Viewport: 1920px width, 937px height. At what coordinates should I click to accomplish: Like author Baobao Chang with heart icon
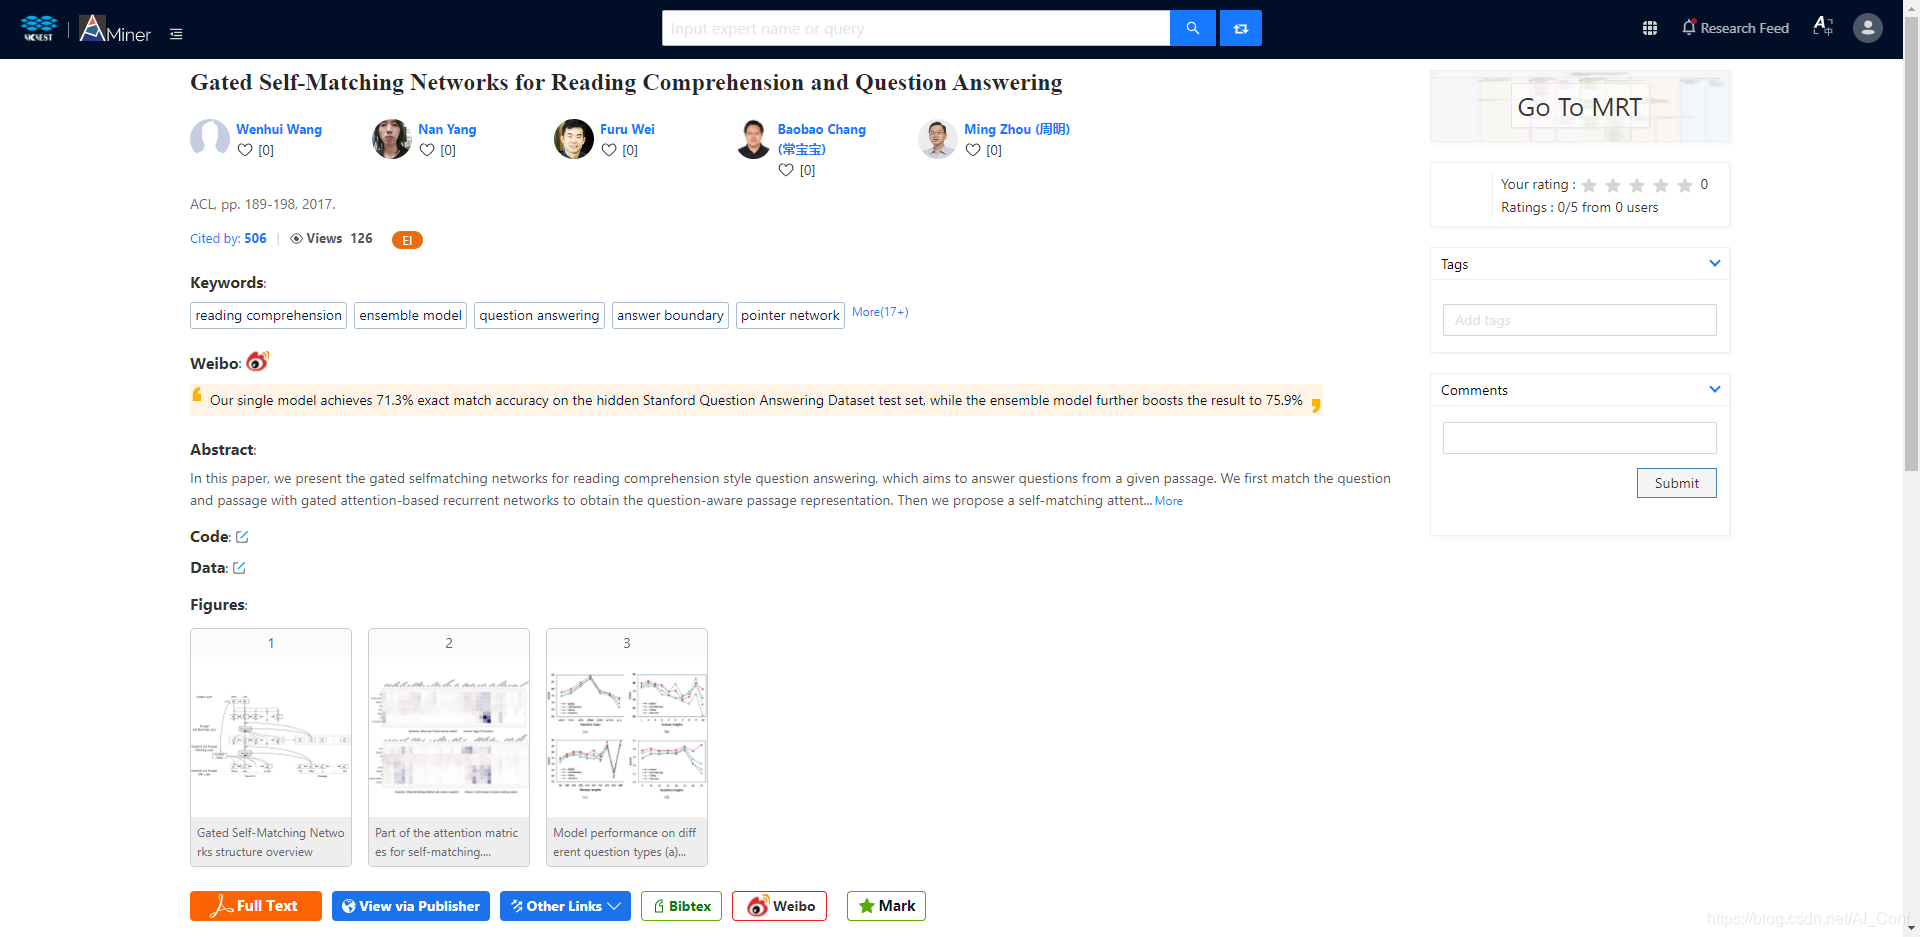787,170
